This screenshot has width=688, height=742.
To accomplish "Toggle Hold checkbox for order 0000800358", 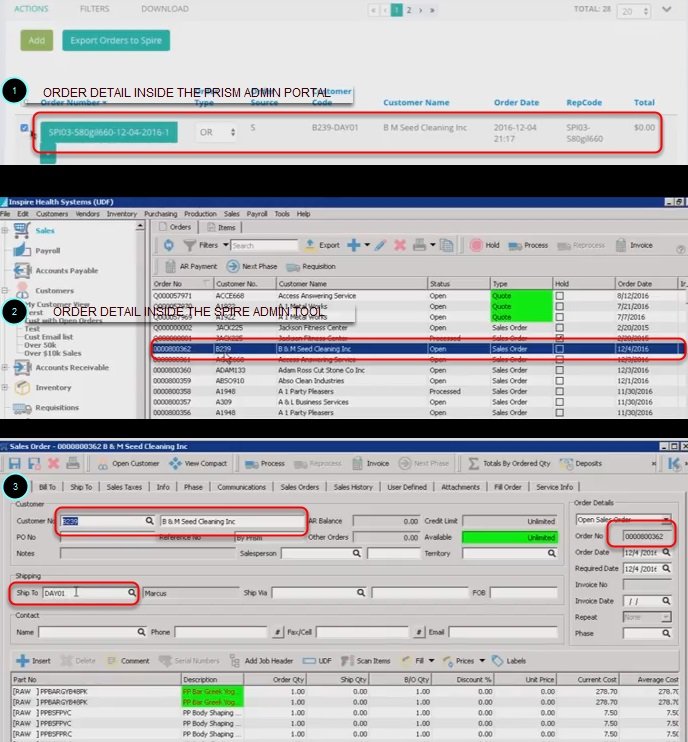I will pyautogui.click(x=559, y=391).
